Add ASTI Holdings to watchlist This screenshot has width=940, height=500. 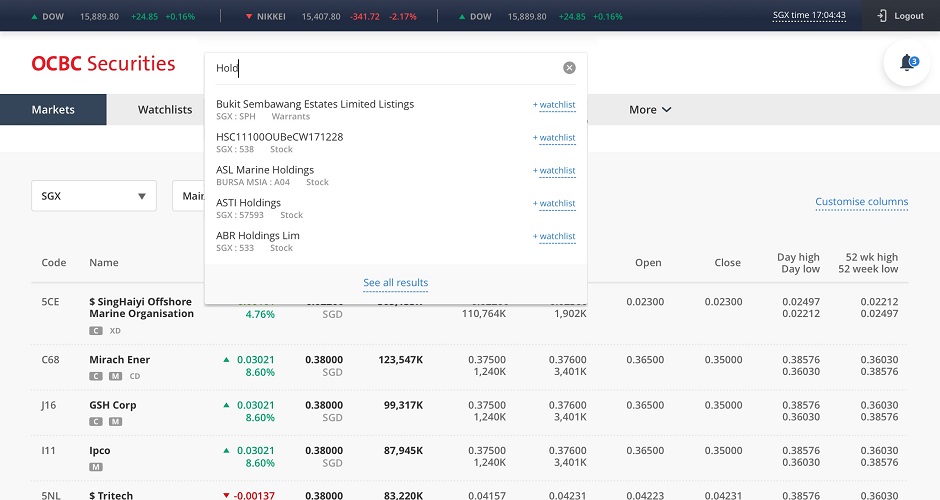click(x=554, y=204)
